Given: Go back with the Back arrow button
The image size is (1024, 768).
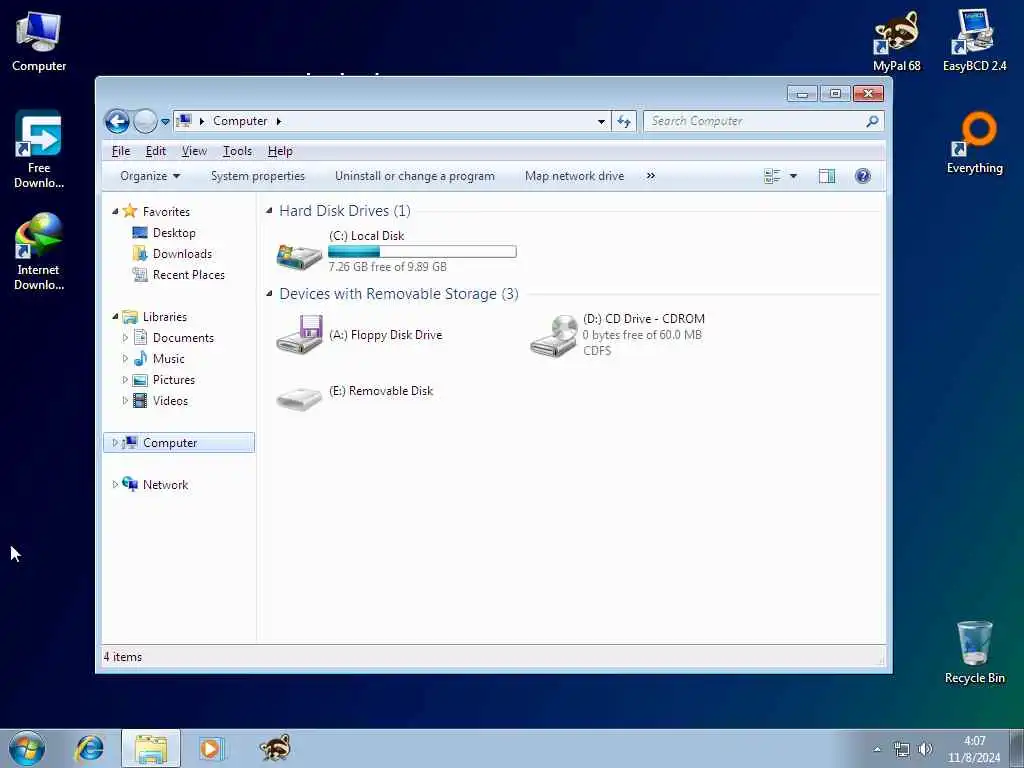Looking at the screenshot, I should pos(117,121).
